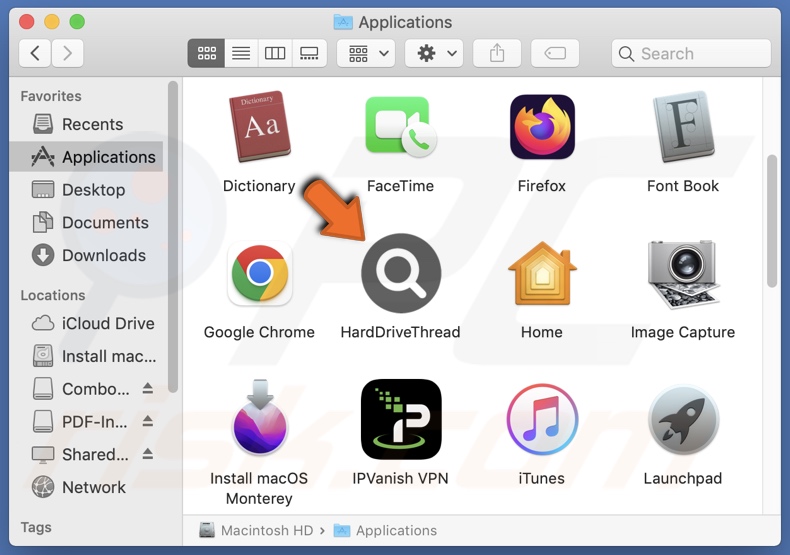The width and height of the screenshot is (790, 555).
Task: Select the FaceTime app icon
Action: tap(401, 126)
